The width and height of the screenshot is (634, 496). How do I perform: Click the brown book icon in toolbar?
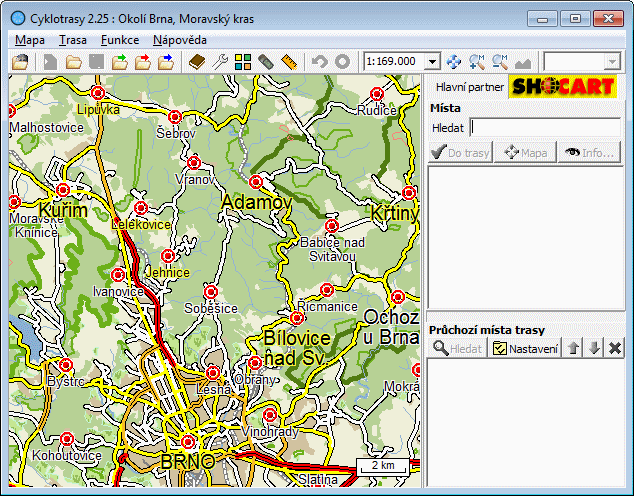(197, 62)
